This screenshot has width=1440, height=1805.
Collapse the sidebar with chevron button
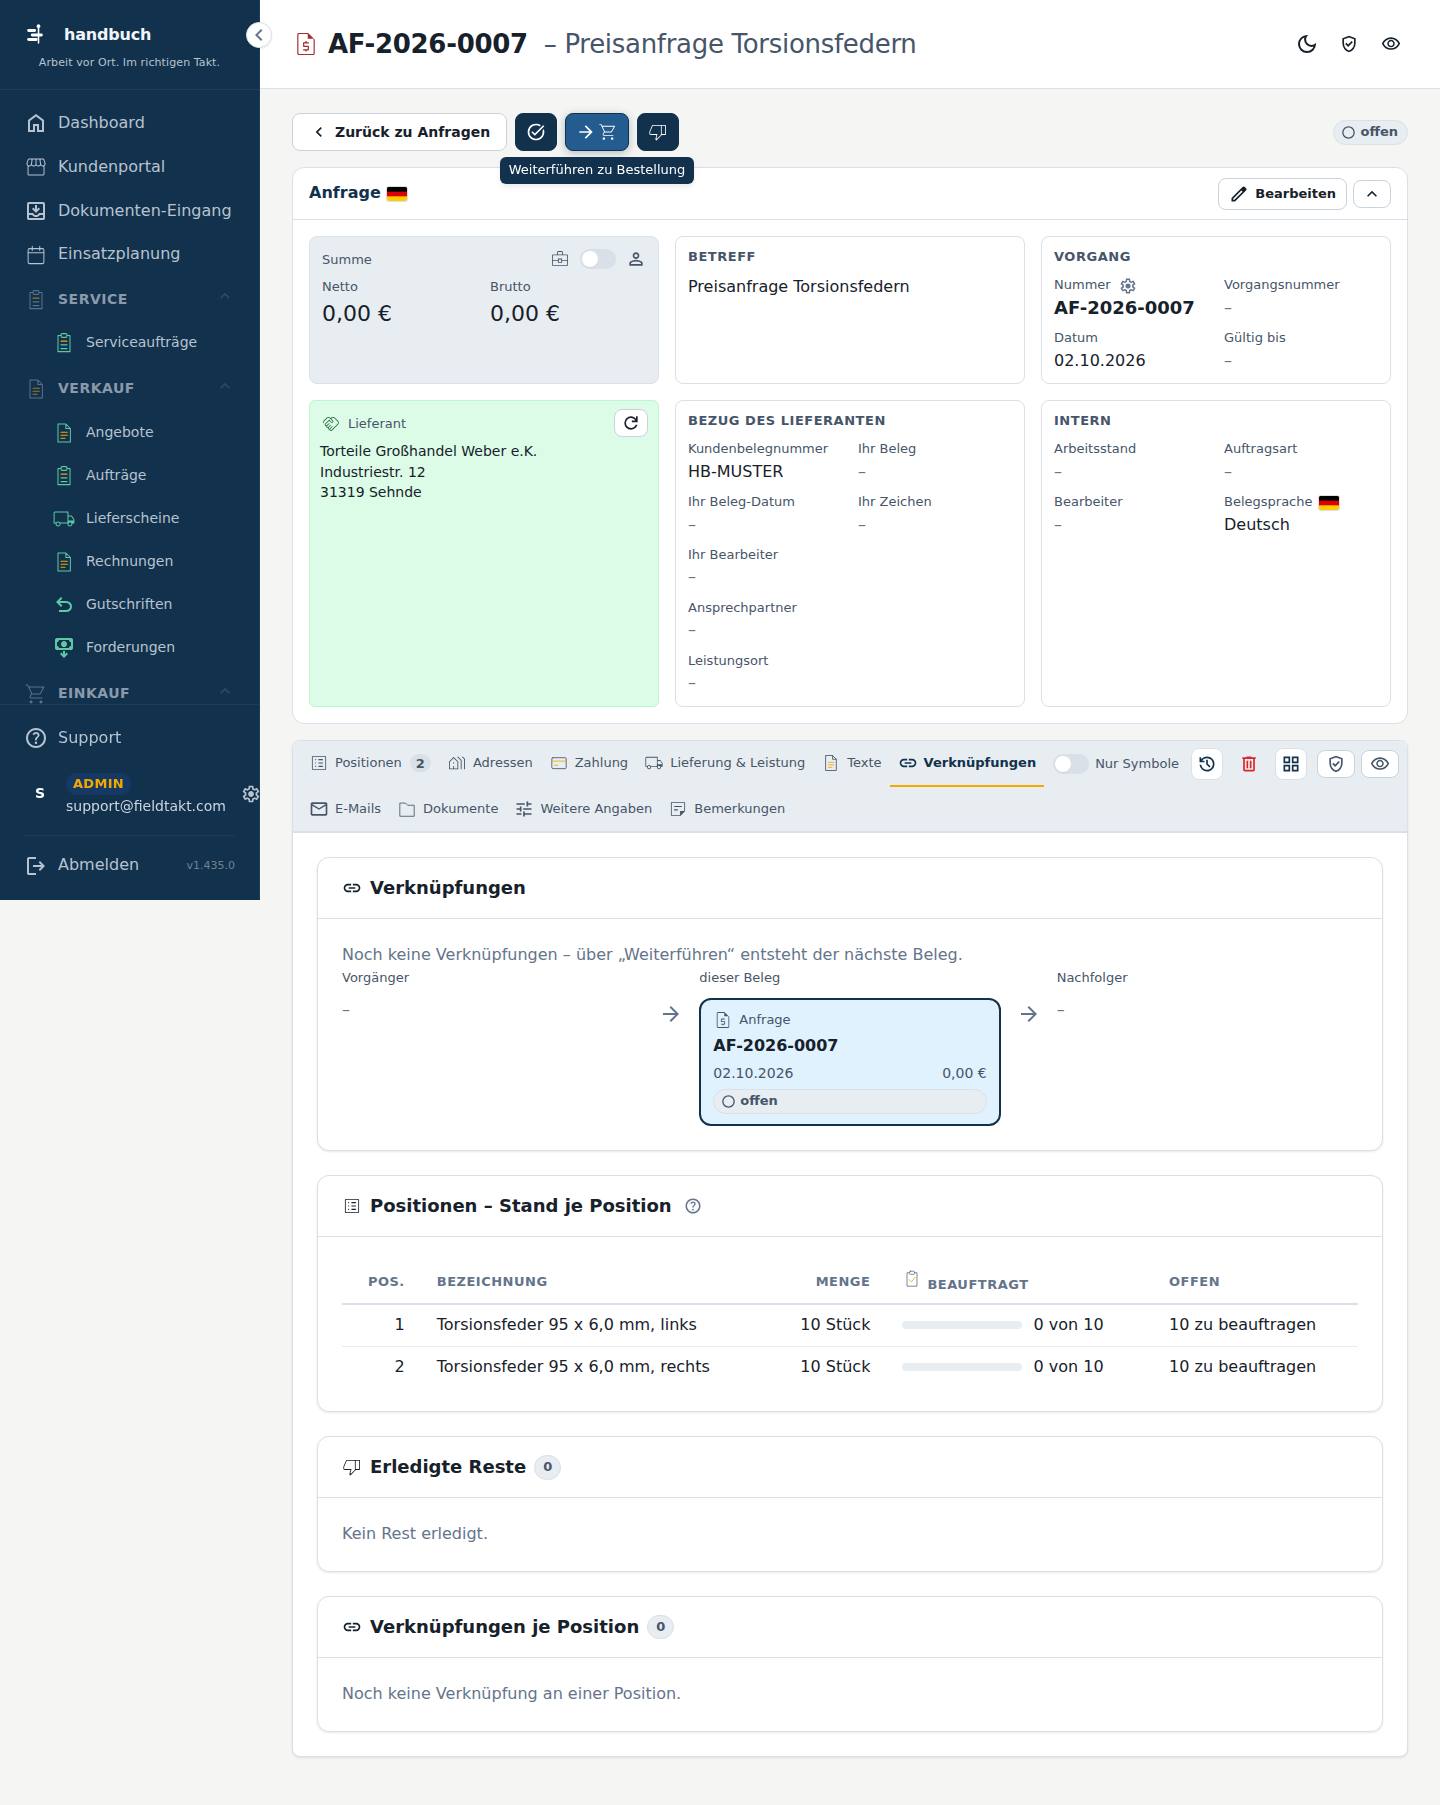coord(259,35)
